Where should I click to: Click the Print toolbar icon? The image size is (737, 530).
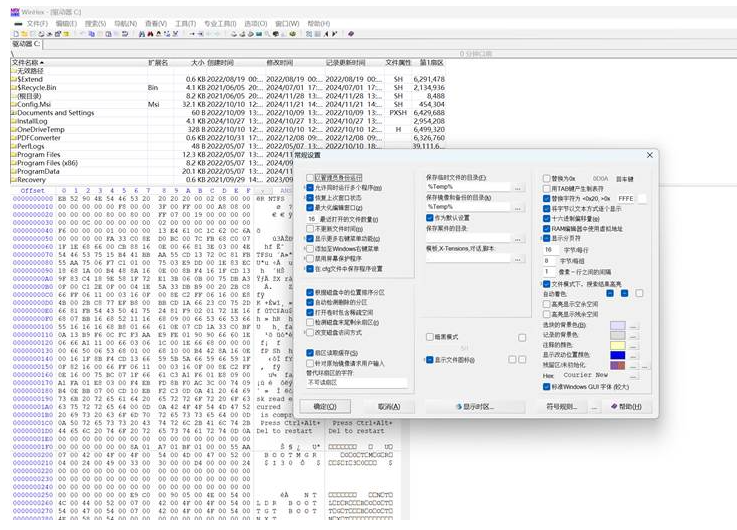41,34
